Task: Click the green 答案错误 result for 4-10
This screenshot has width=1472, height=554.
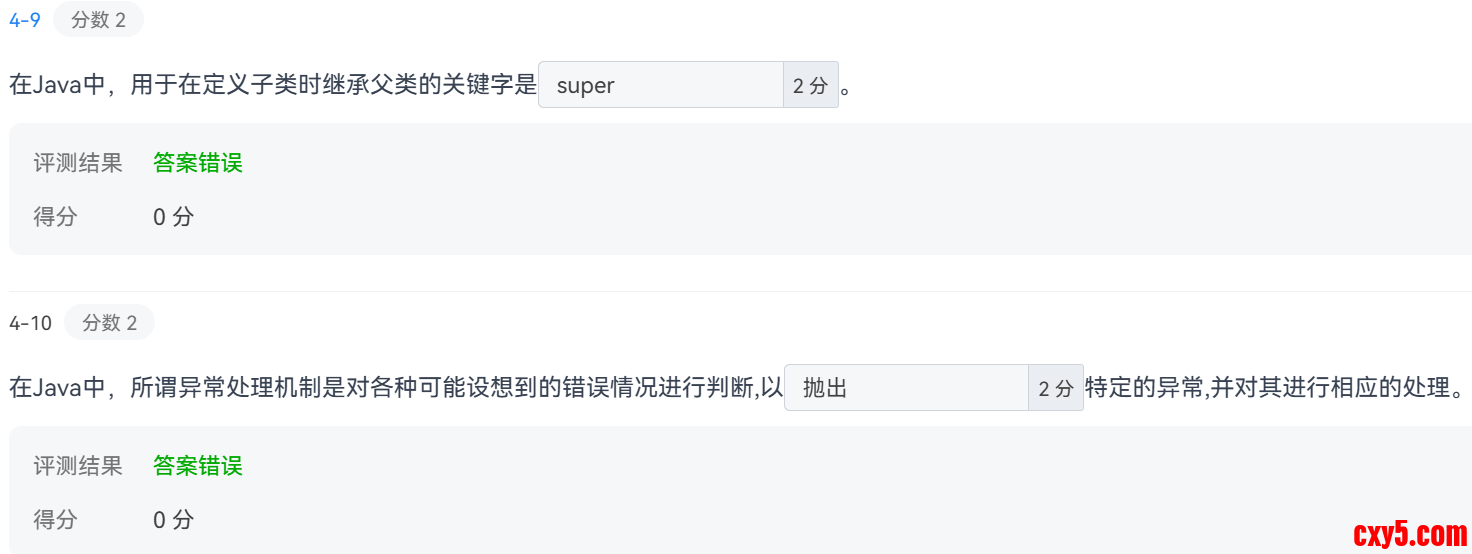Action: (198, 466)
